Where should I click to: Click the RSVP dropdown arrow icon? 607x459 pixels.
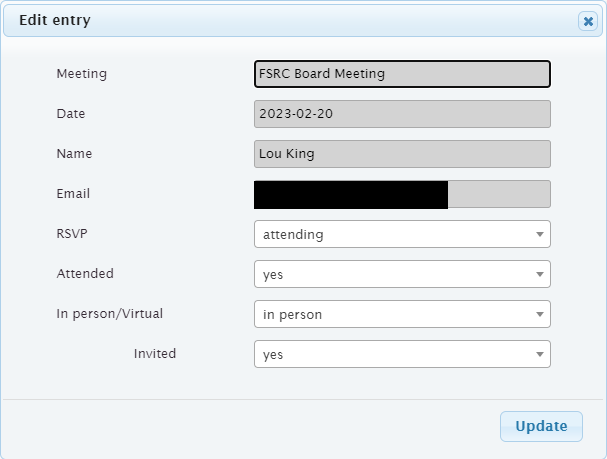(540, 234)
